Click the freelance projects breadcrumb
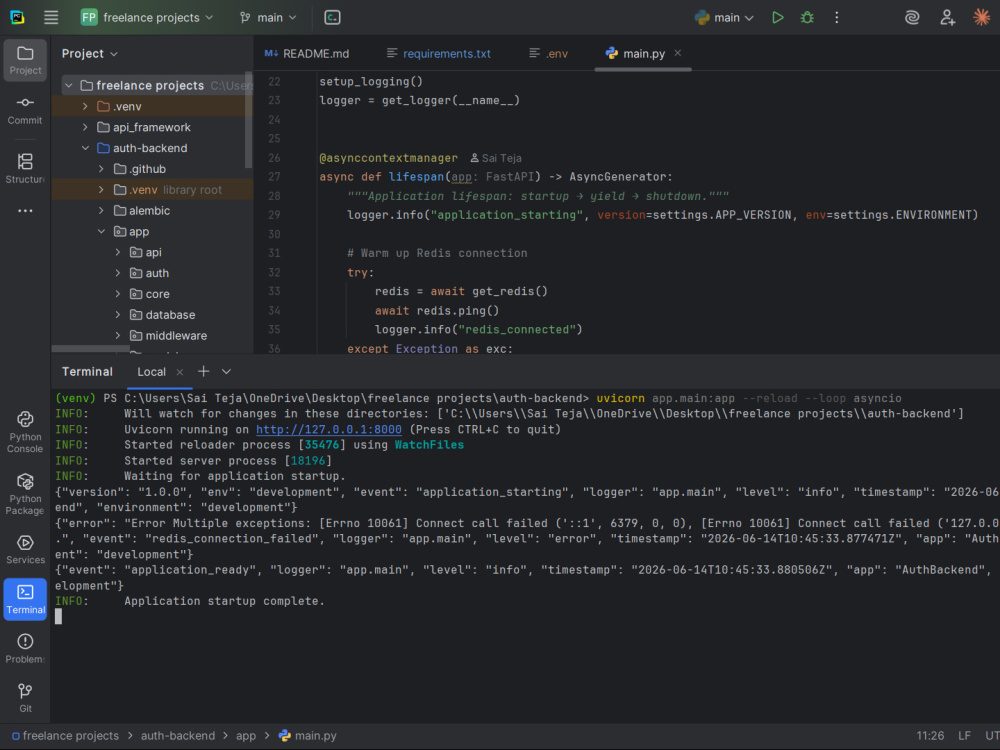This screenshot has height=750, width=1000. (x=65, y=735)
